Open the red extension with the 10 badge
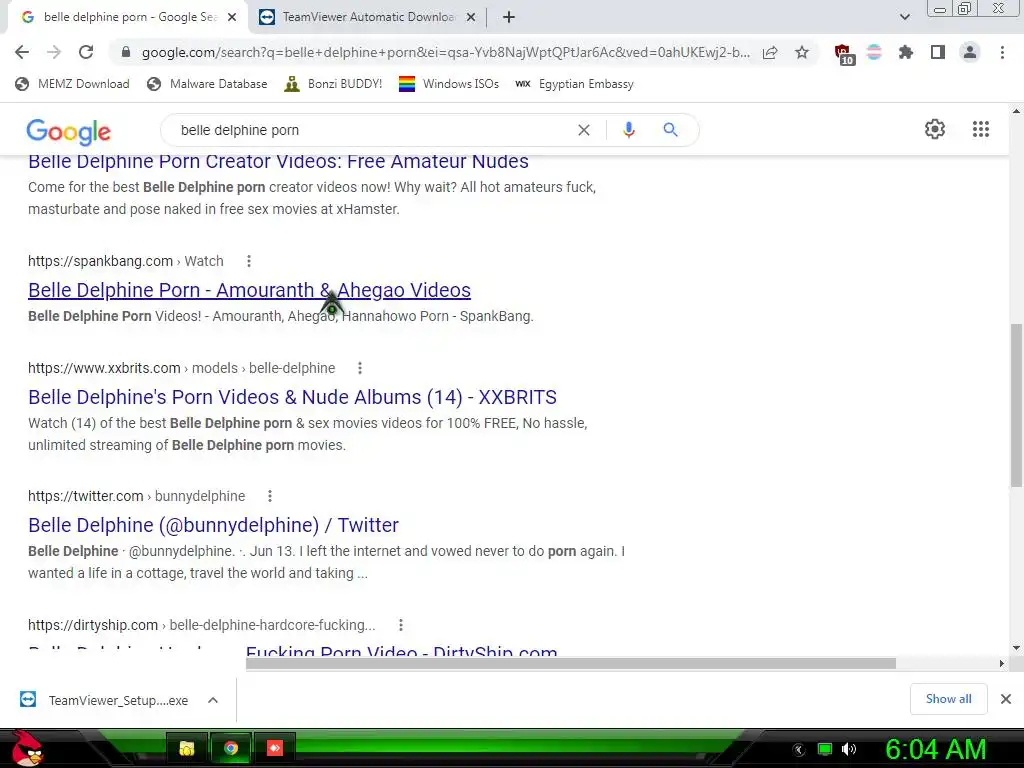This screenshot has height=768, width=1024. pos(844,54)
